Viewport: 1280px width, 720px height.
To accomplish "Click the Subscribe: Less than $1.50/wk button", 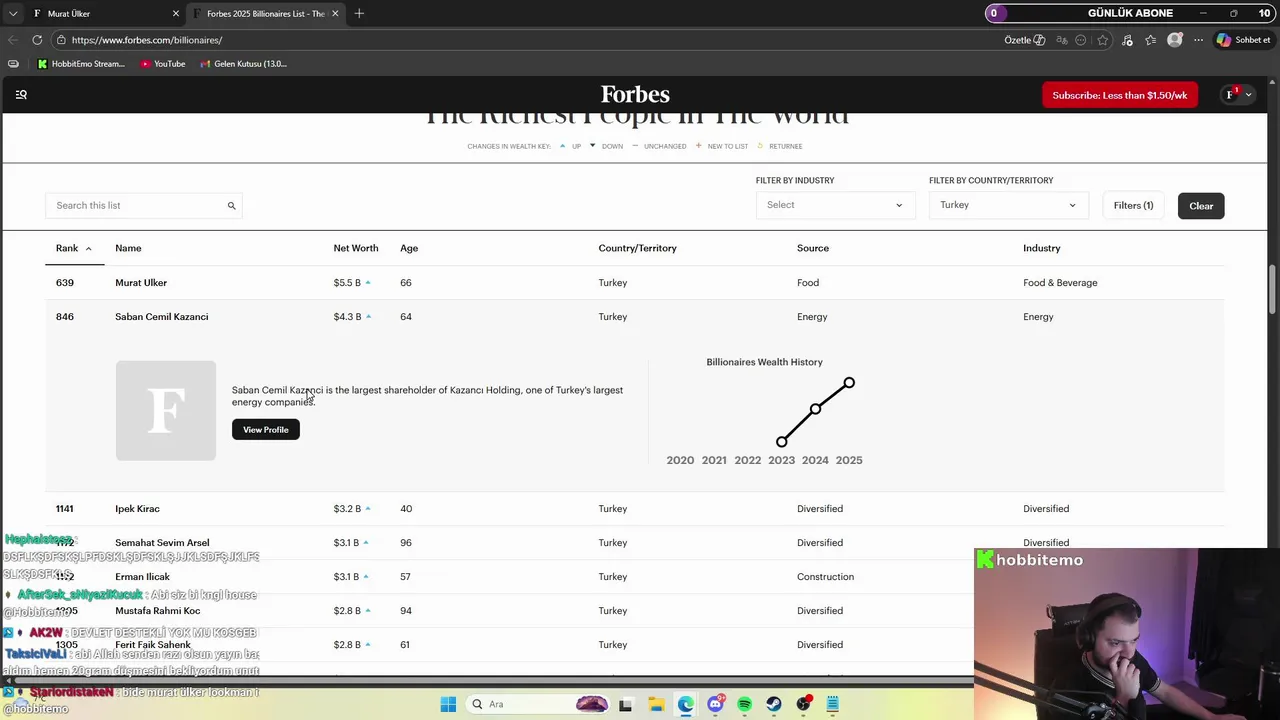I will coord(1119,95).
